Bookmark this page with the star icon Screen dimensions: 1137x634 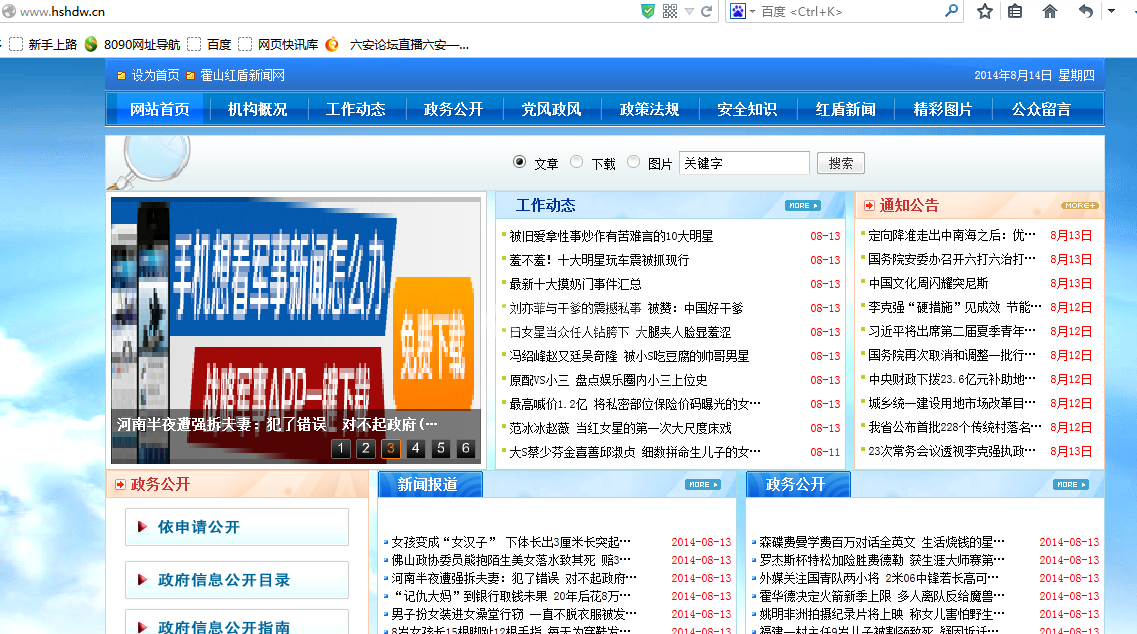pos(985,12)
